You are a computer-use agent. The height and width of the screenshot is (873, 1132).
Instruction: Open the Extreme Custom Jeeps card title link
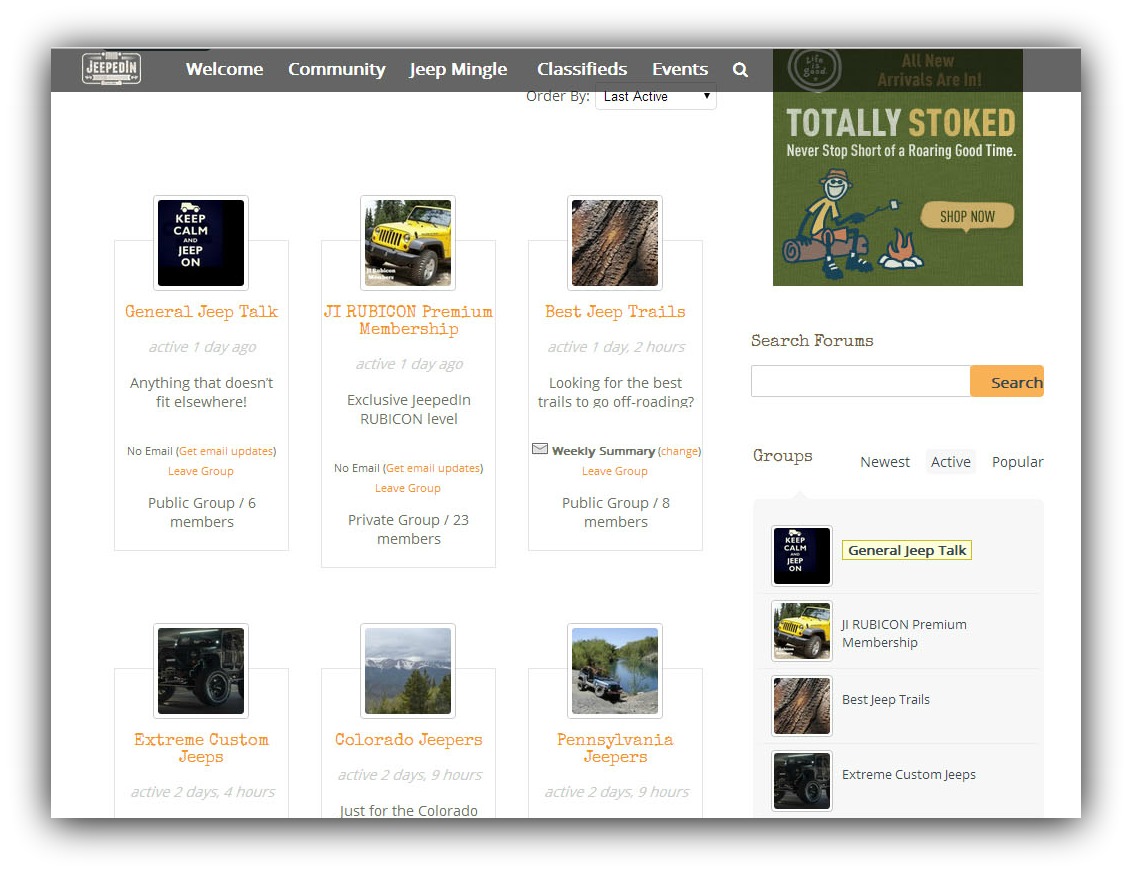201,748
